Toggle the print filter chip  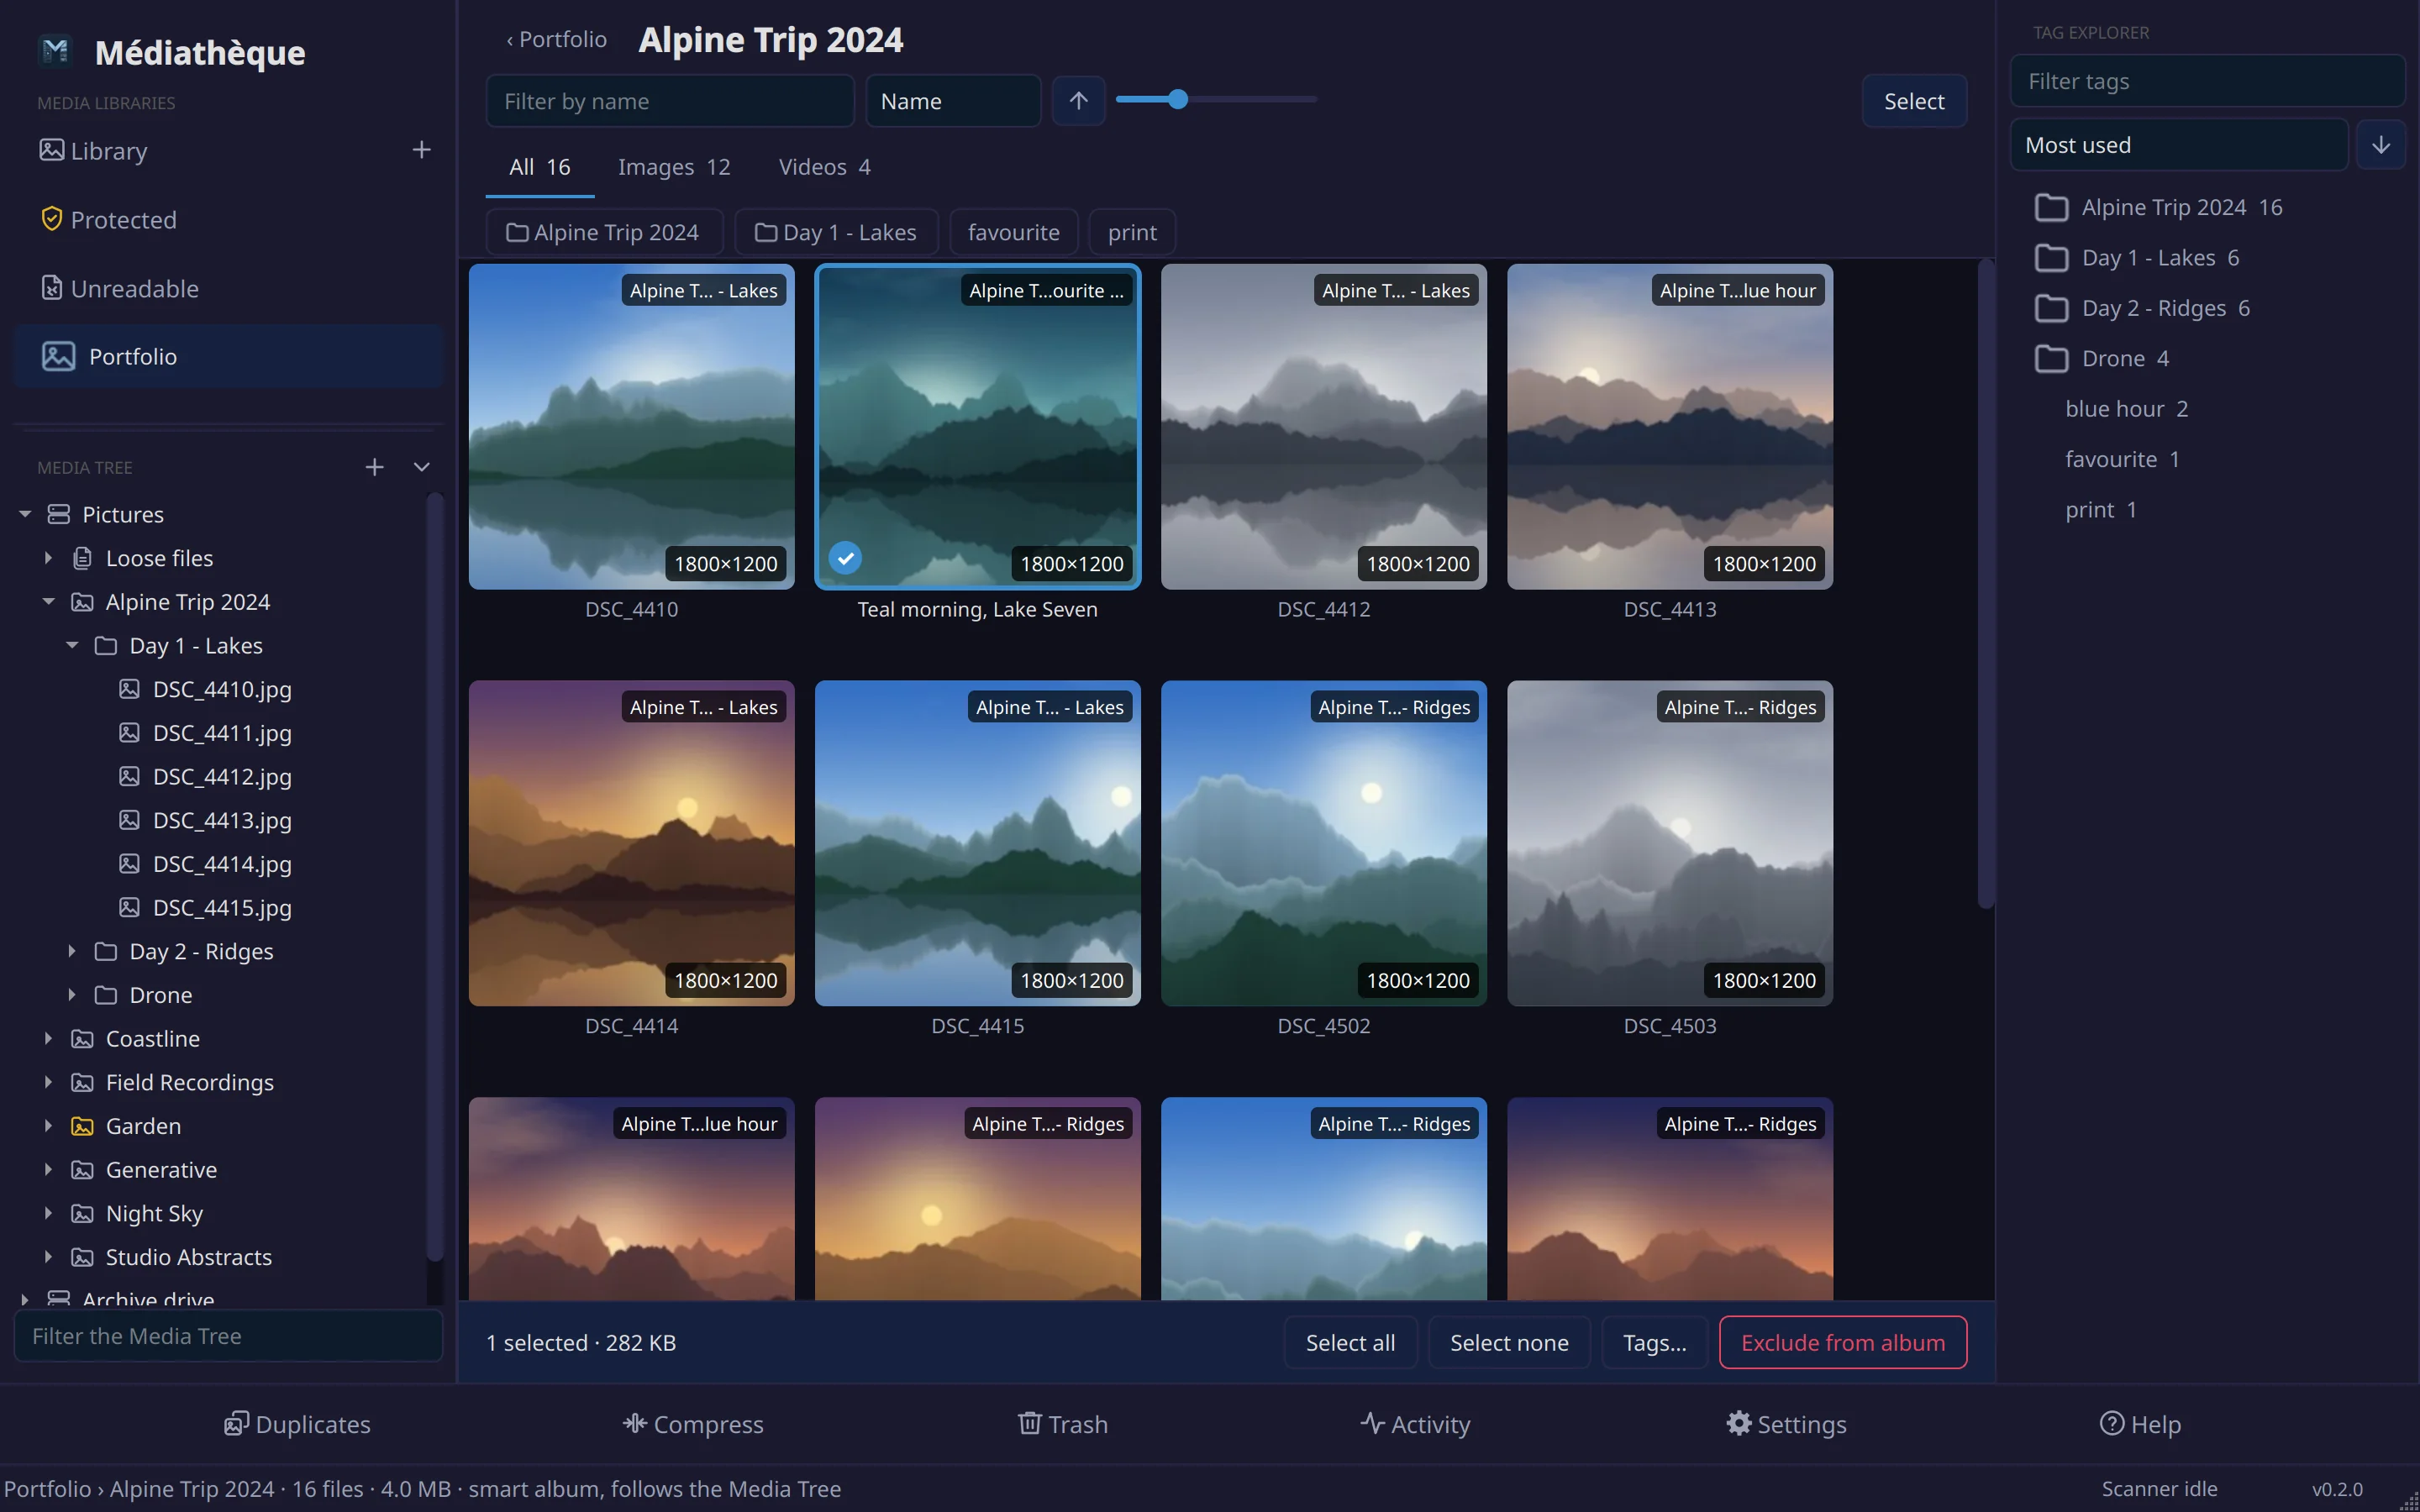pos(1131,232)
